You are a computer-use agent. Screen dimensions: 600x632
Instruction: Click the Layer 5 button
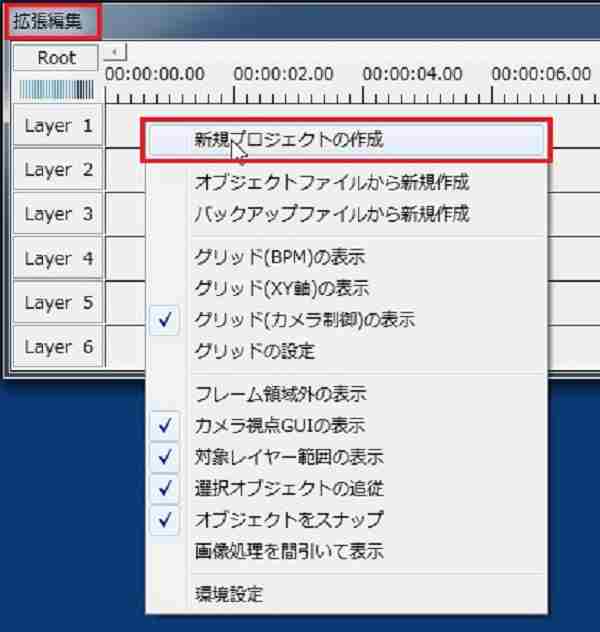[x=58, y=302]
